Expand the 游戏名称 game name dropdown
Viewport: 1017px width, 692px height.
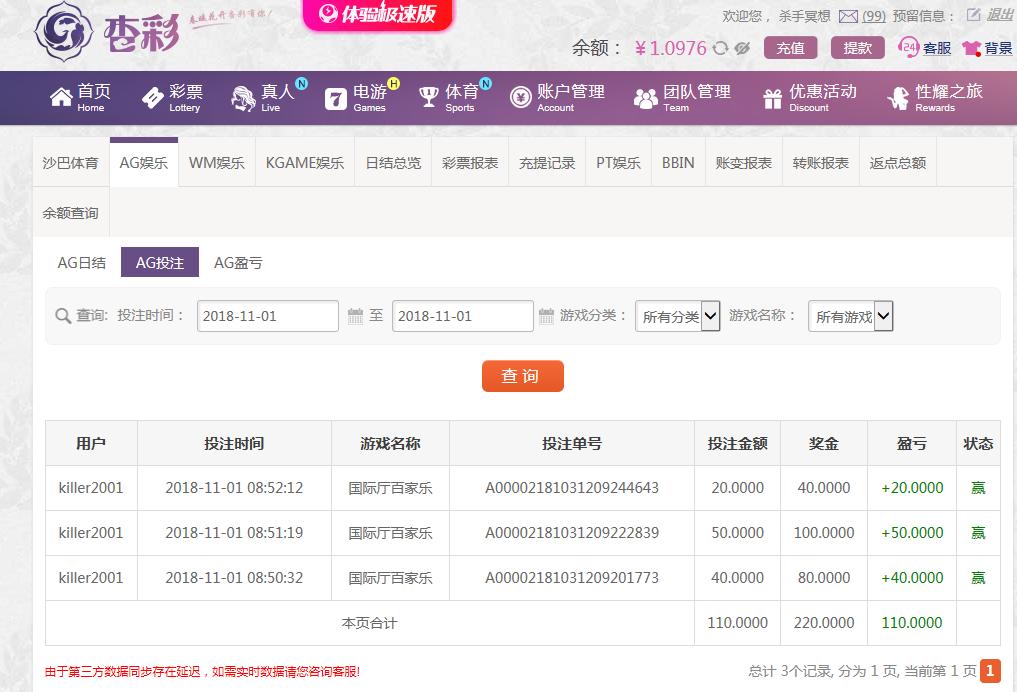tap(850, 317)
